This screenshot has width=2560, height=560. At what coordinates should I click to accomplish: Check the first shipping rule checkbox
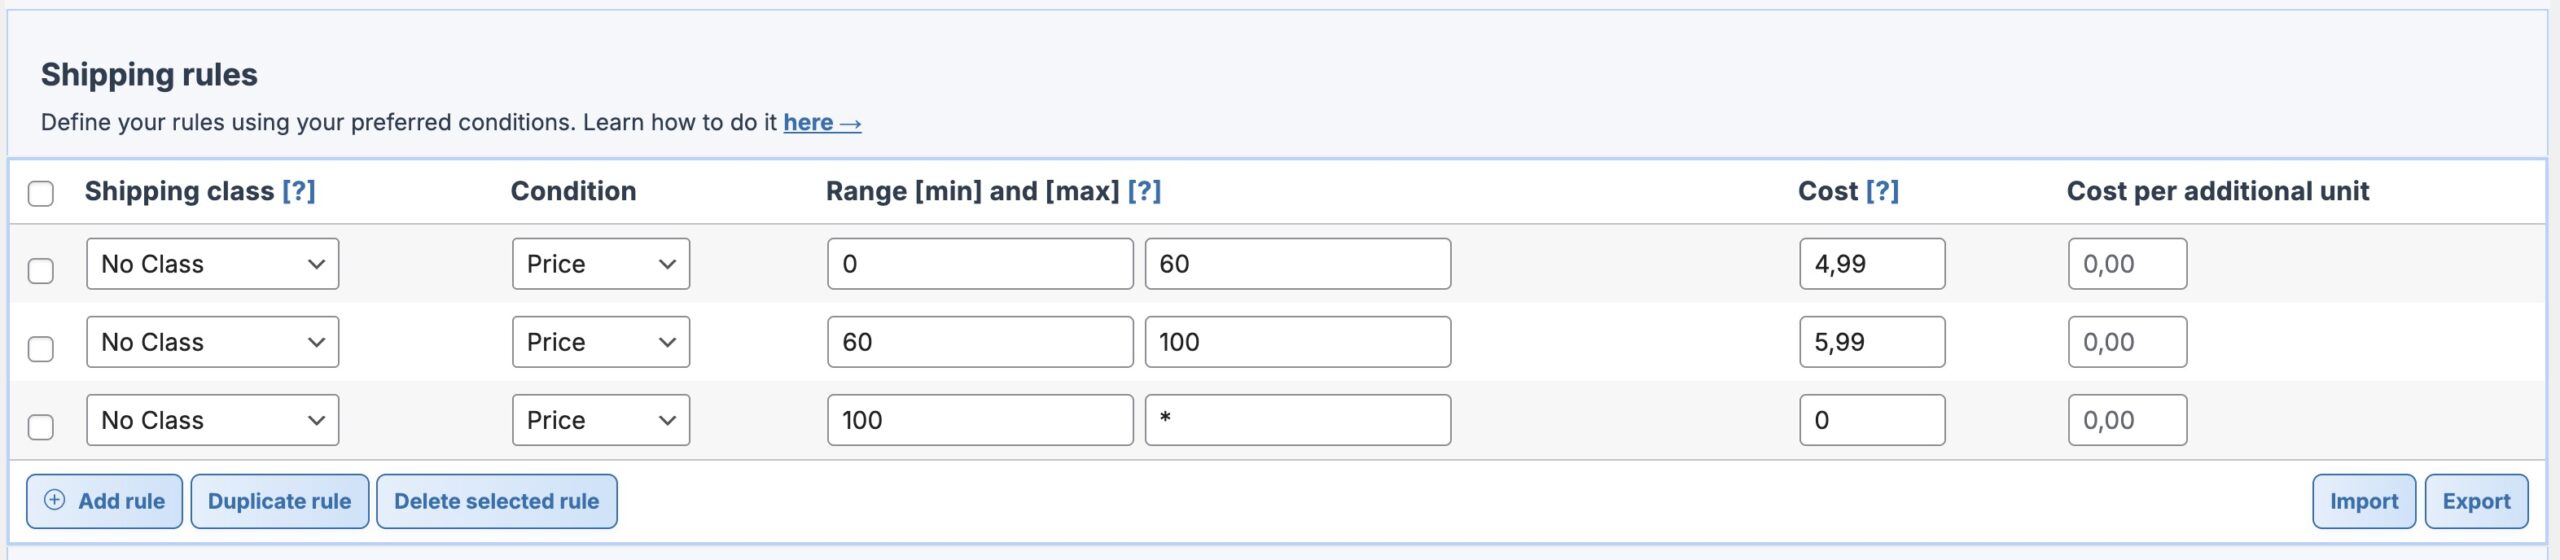pyautogui.click(x=41, y=271)
